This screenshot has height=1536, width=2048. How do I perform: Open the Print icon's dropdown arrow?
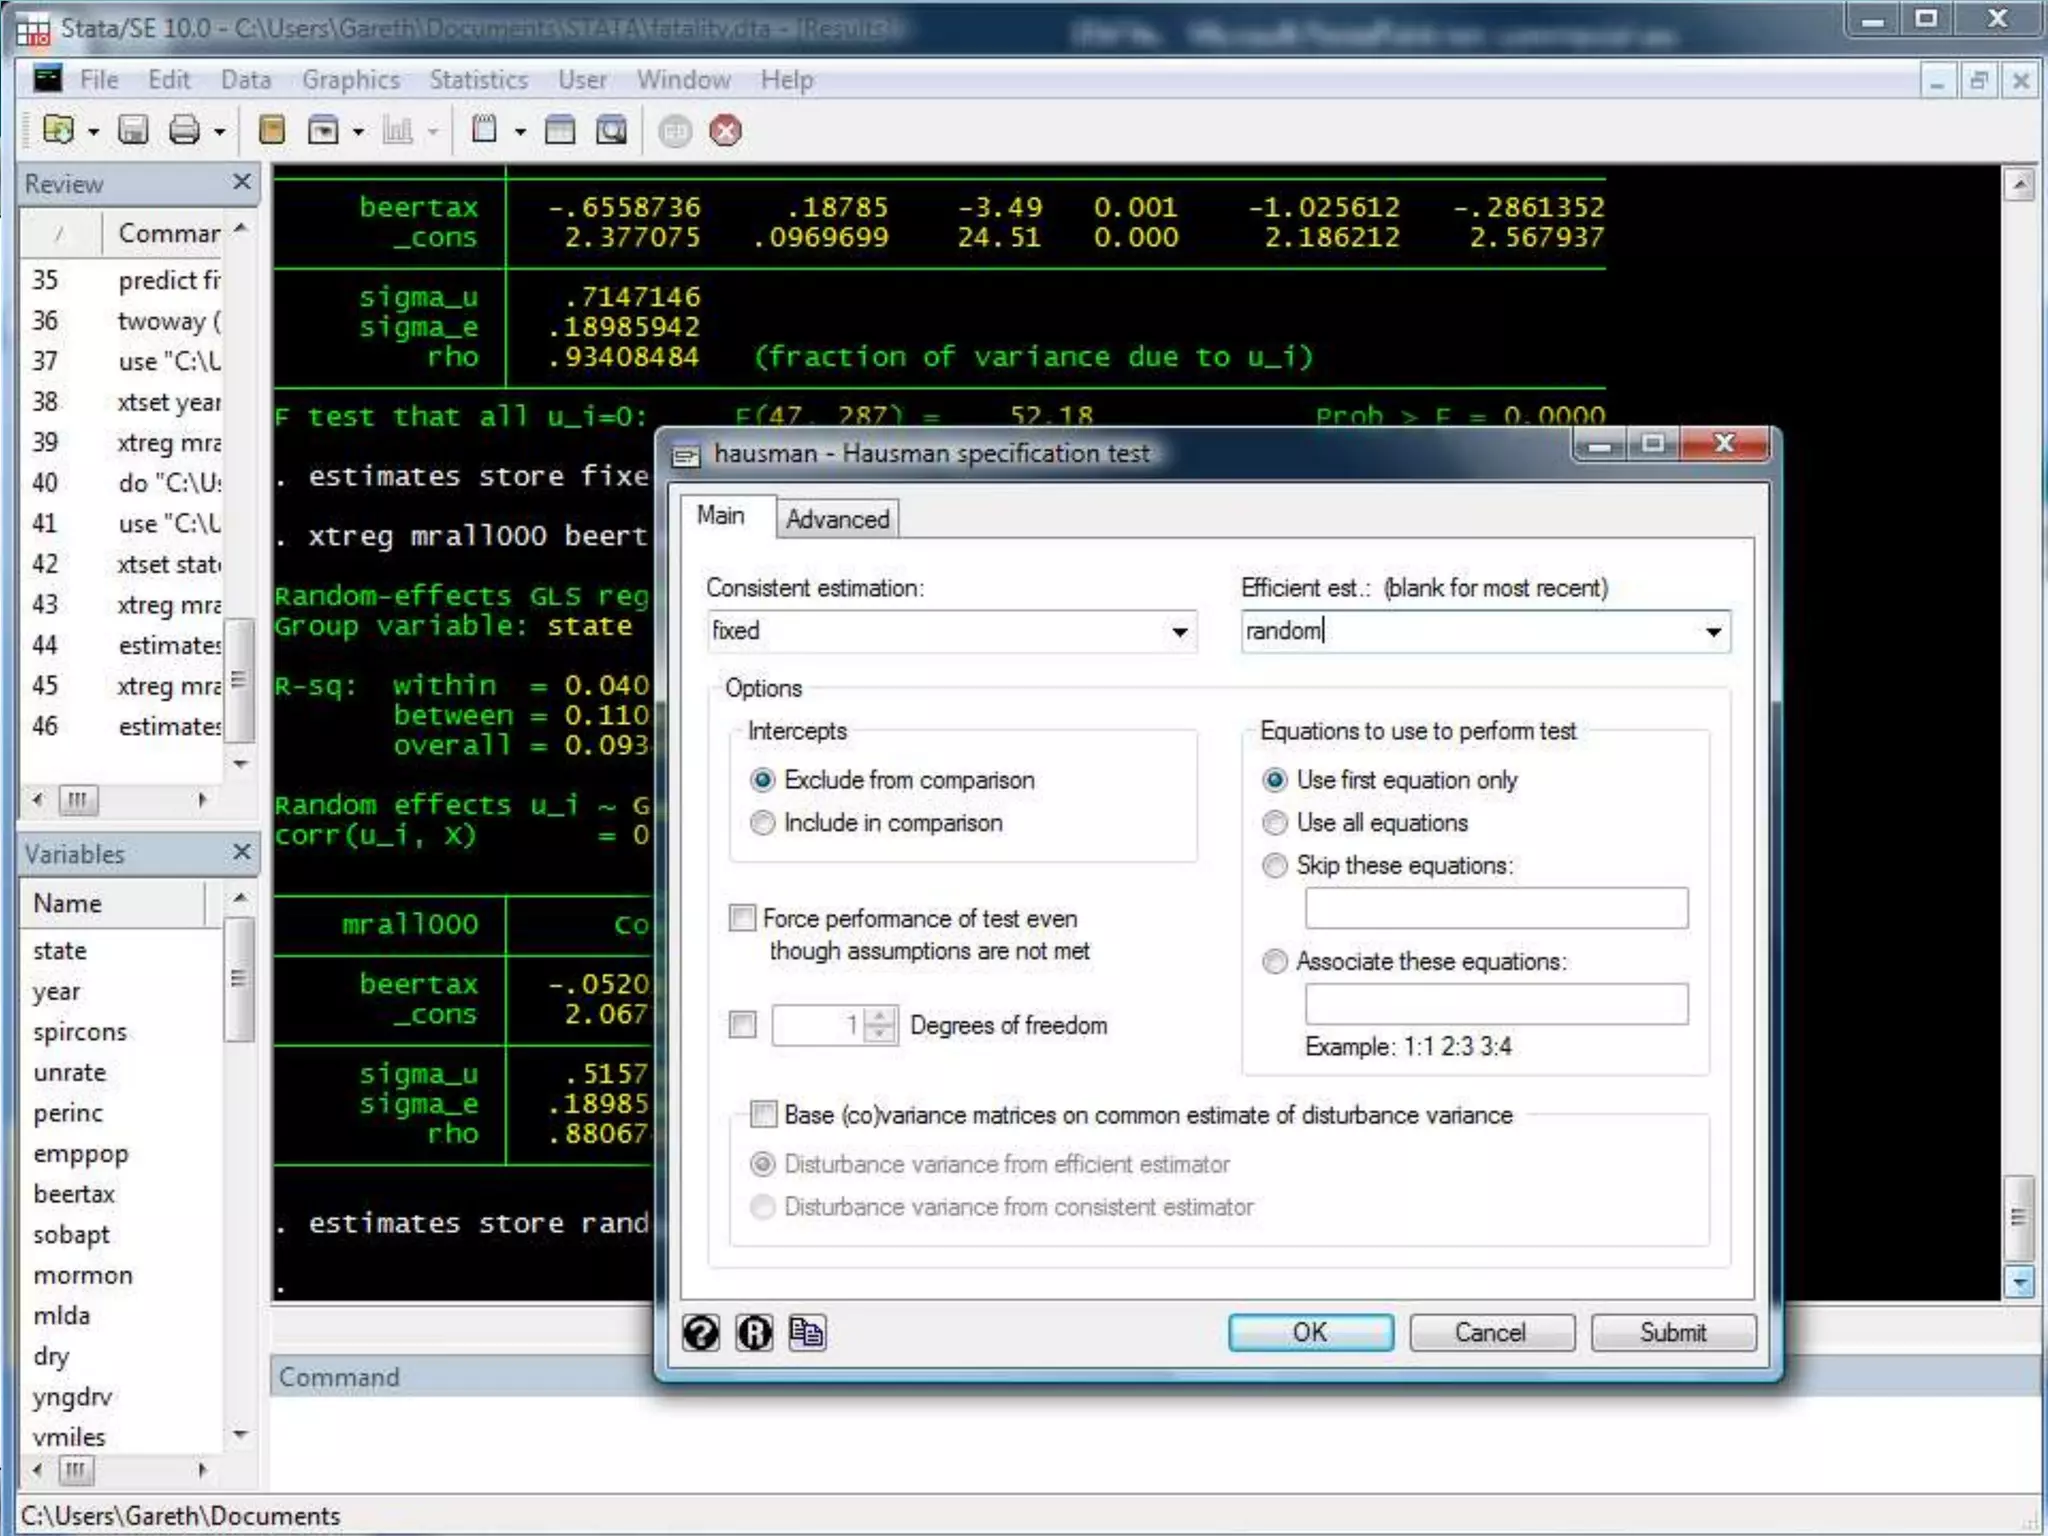click(x=220, y=132)
